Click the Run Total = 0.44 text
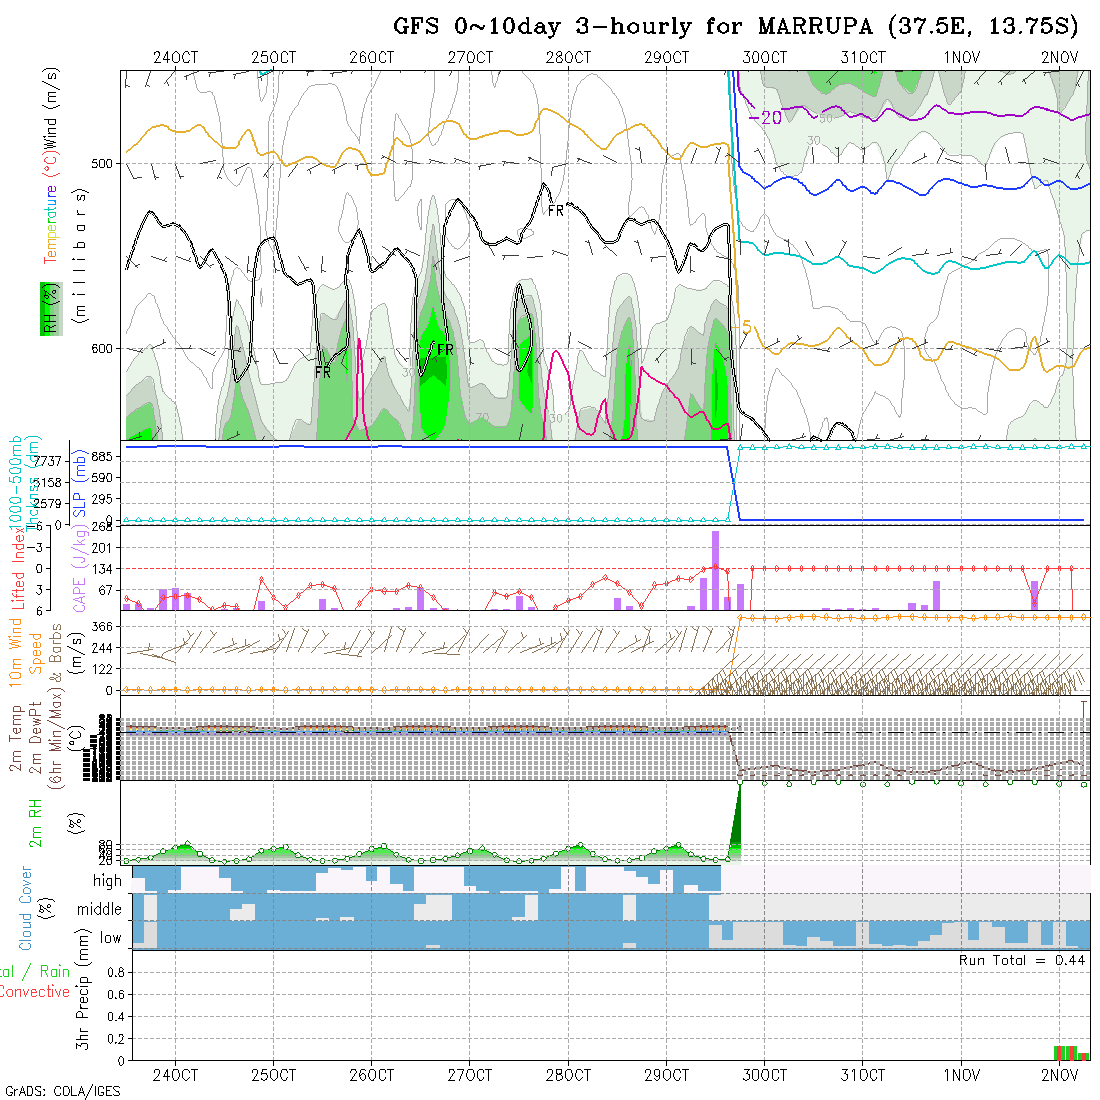 [1022, 959]
